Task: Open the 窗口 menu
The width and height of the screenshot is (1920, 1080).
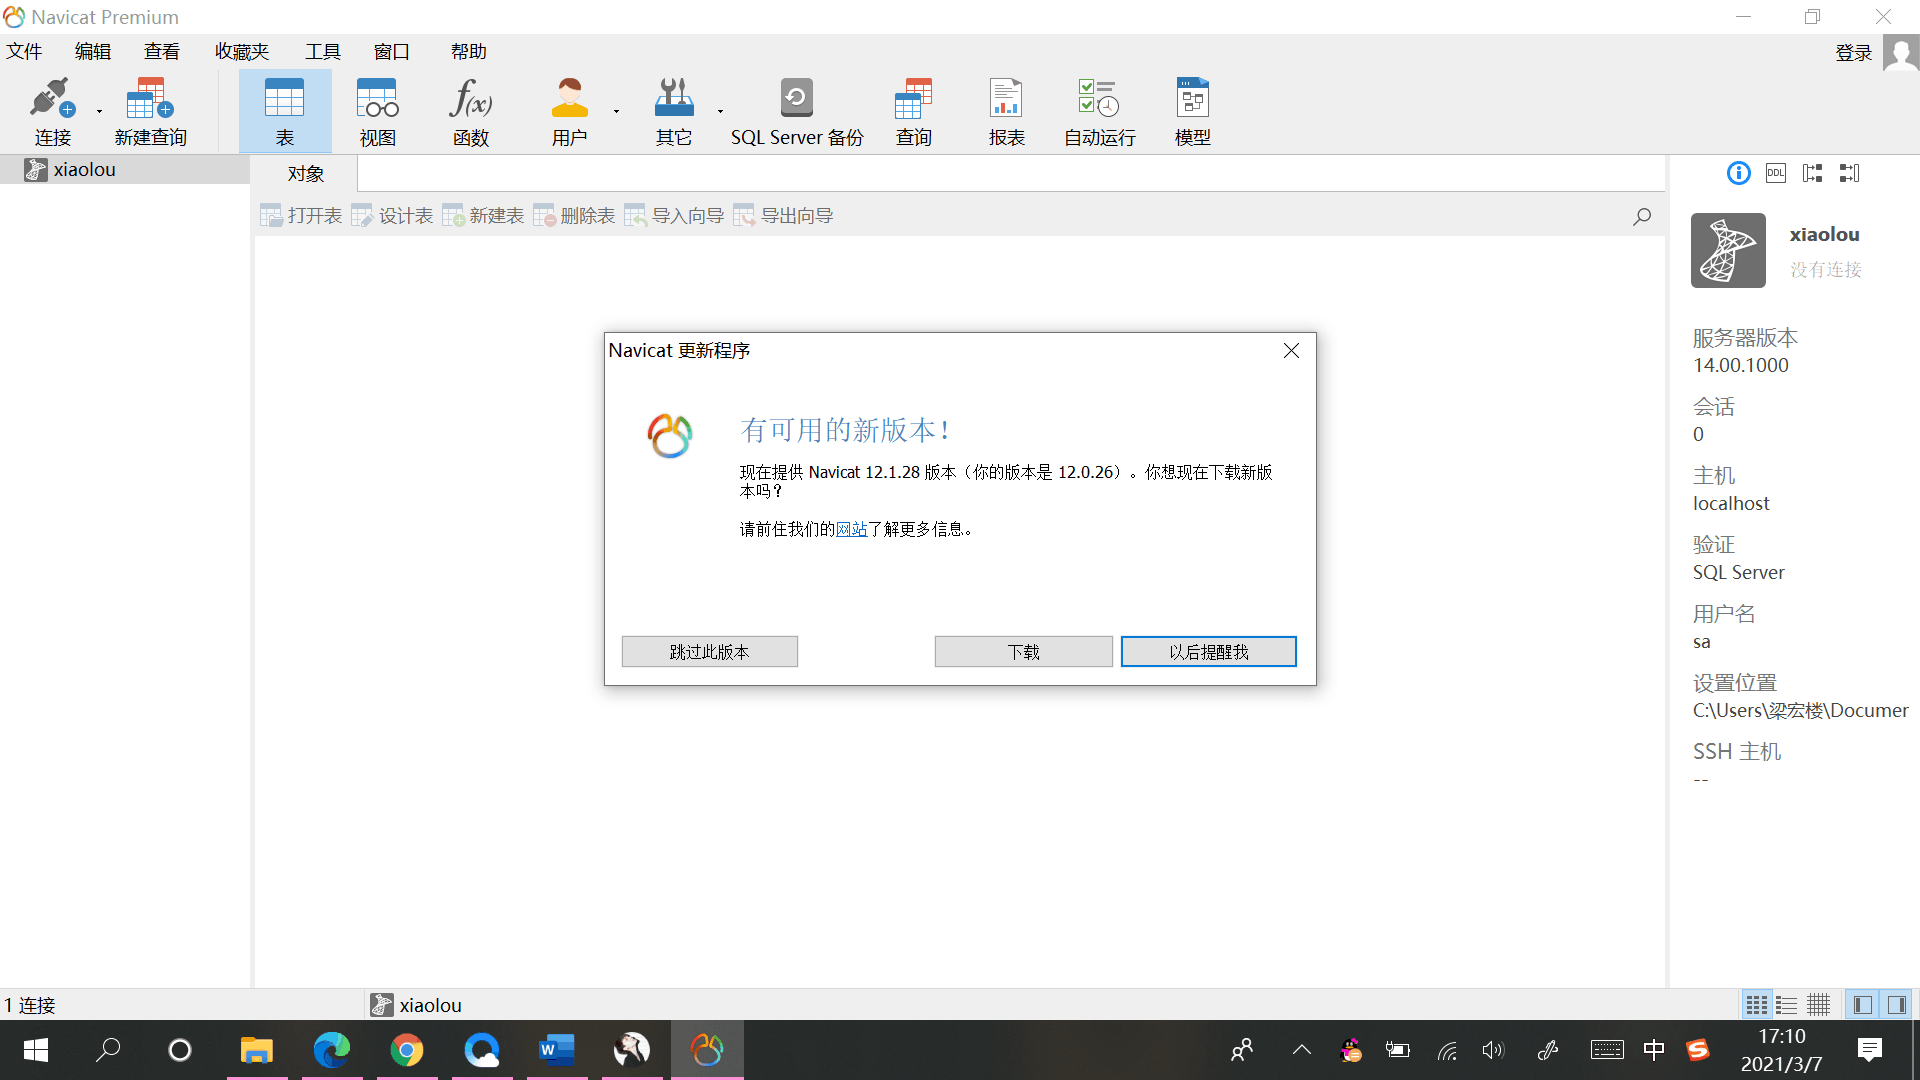Action: 392,51
